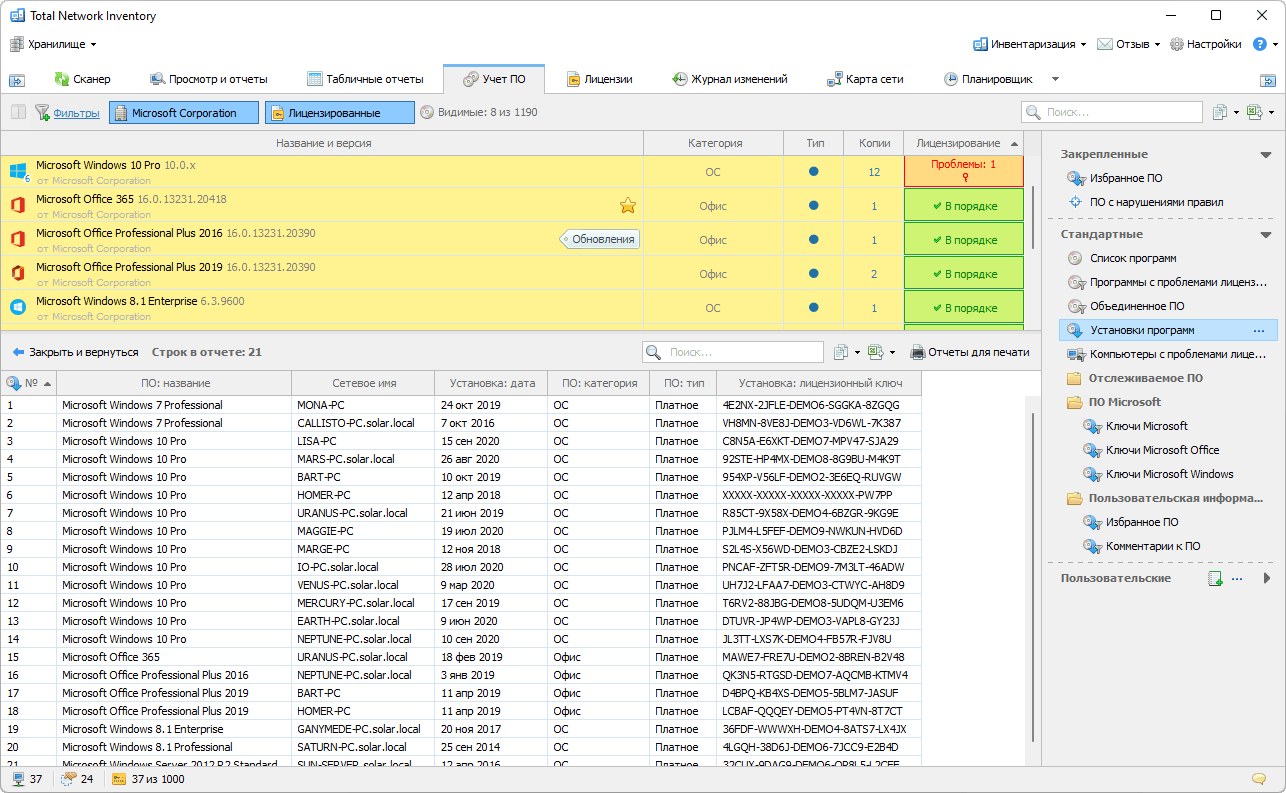
Task: Collapse the Закрепленные section
Action: tap(1266, 155)
